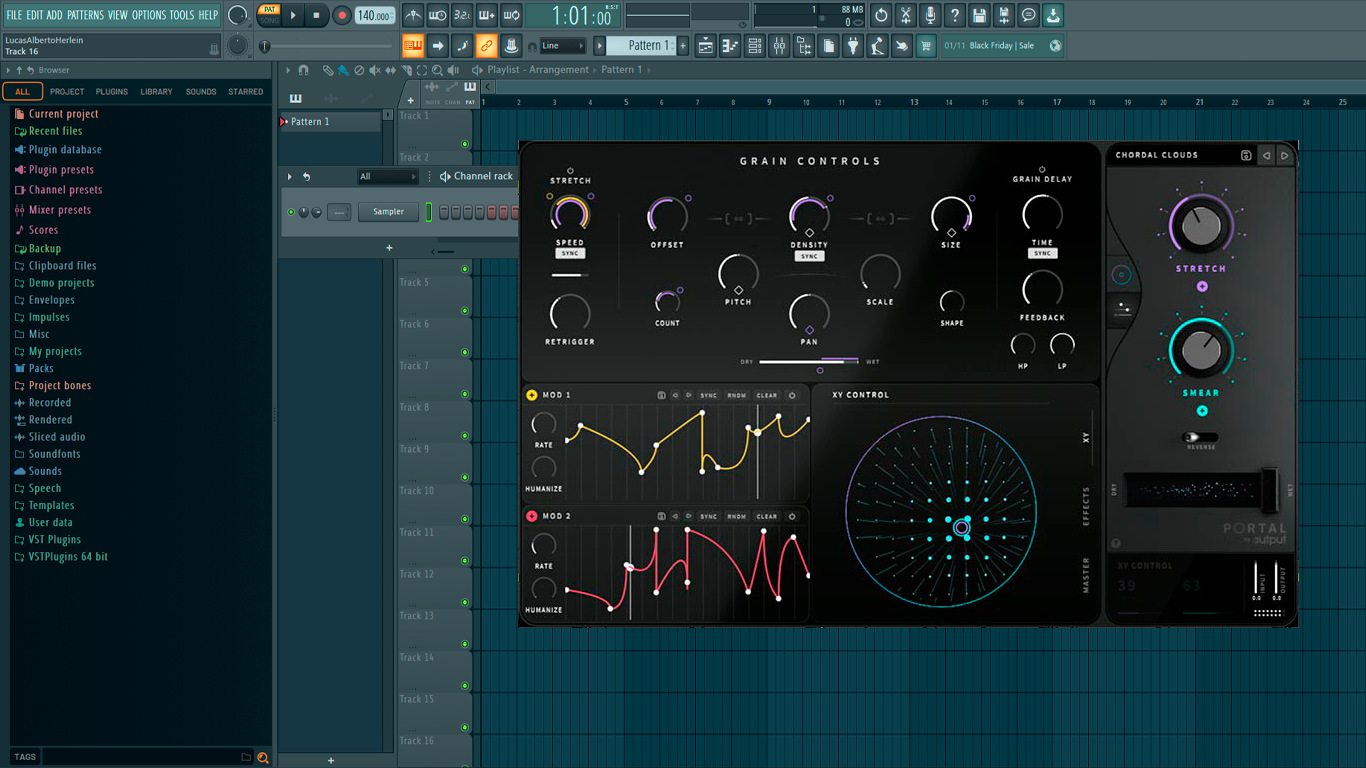The image size is (1366, 768).
Task: Click the transport Play button
Action: [x=293, y=16]
